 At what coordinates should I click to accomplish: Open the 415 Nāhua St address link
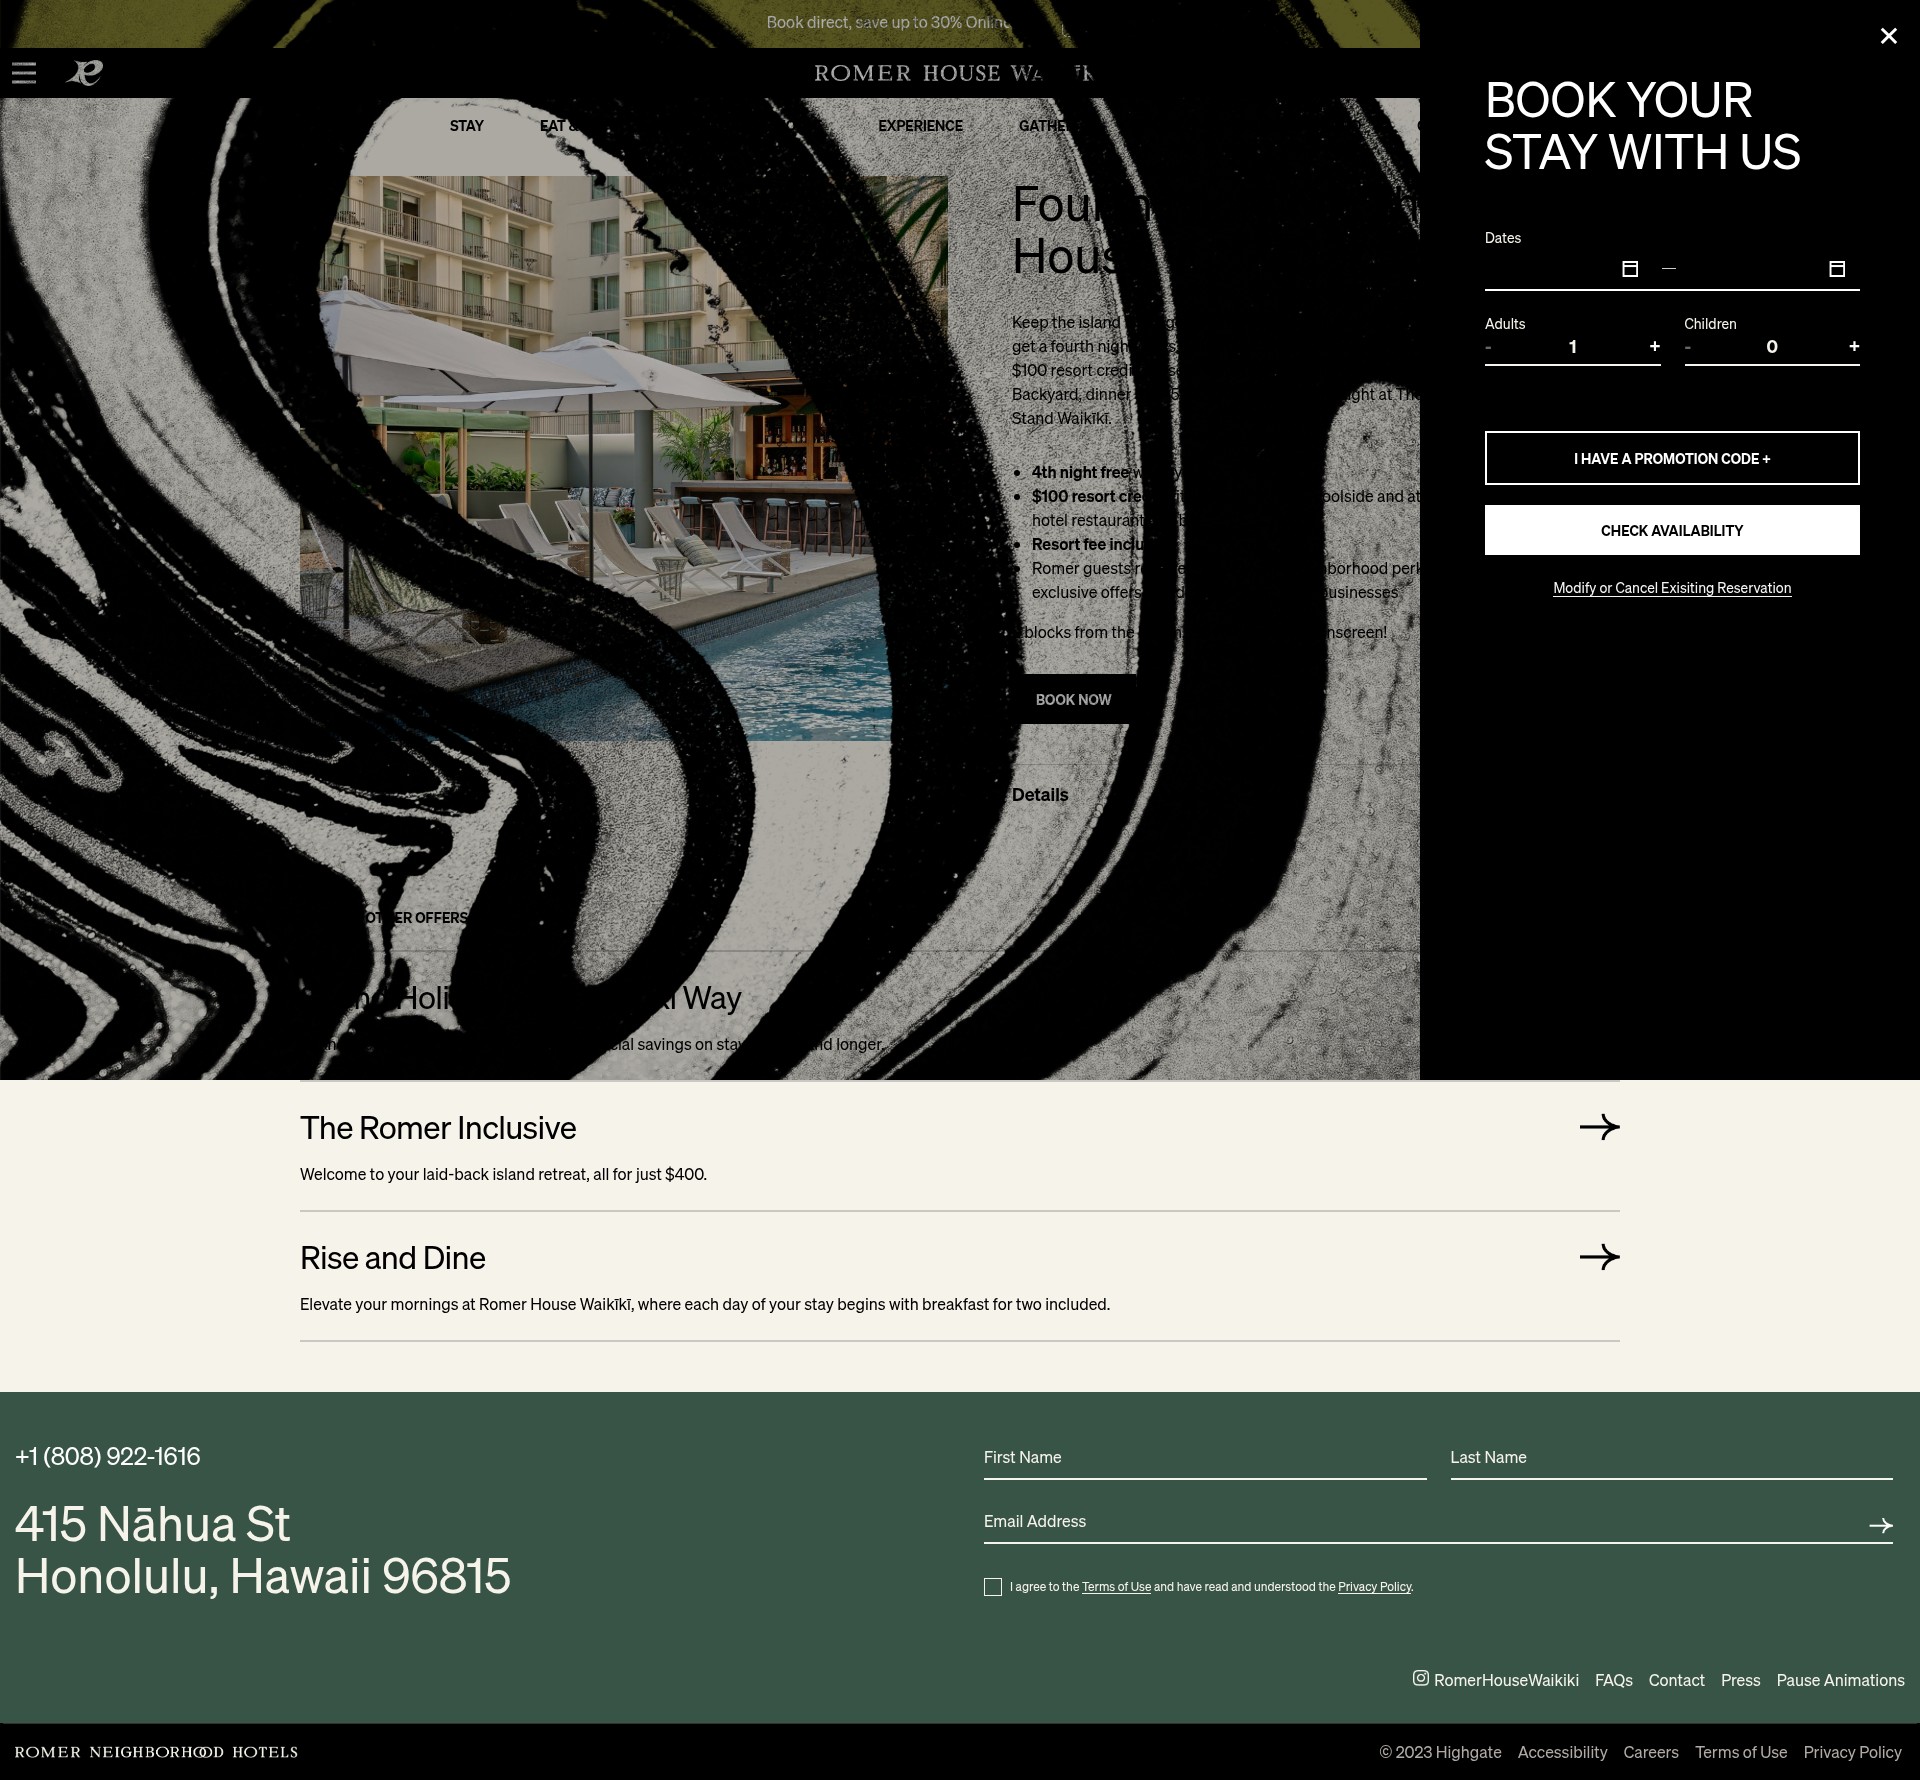pyautogui.click(x=263, y=1550)
